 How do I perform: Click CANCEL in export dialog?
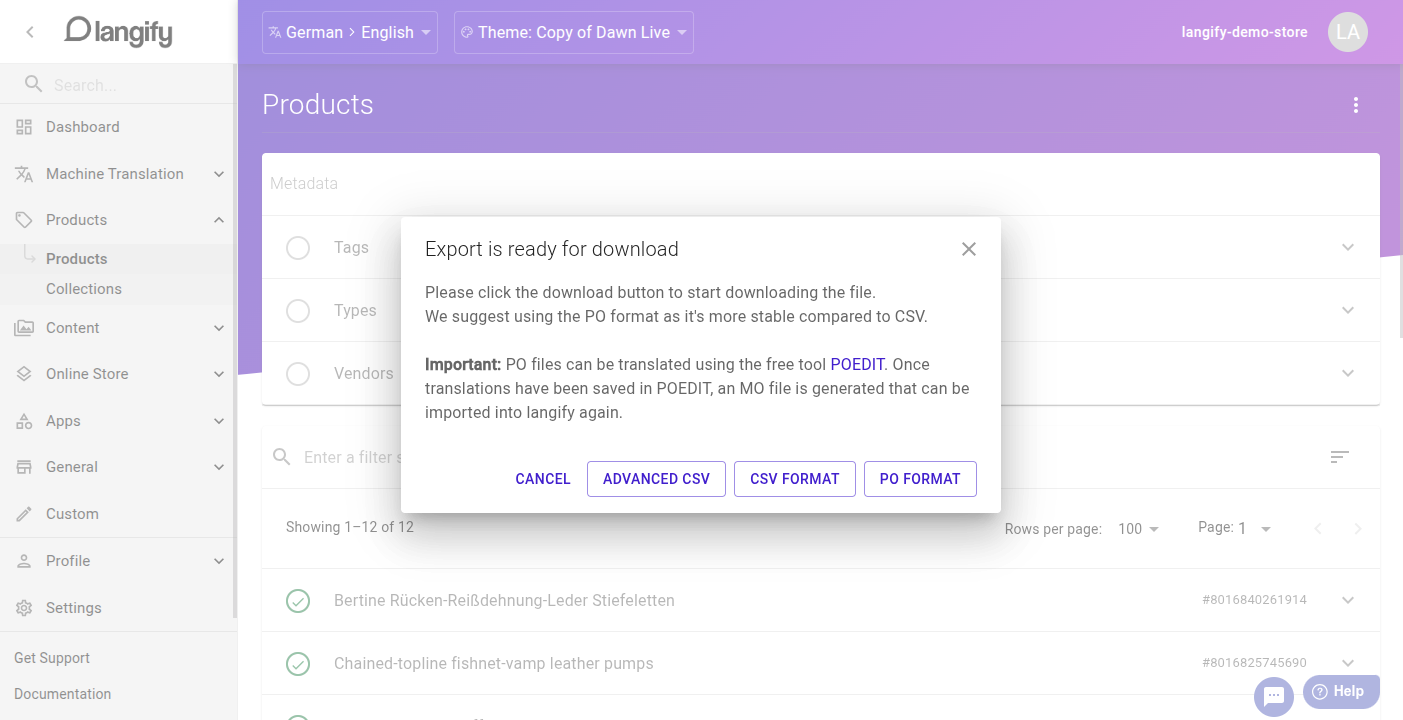click(543, 479)
